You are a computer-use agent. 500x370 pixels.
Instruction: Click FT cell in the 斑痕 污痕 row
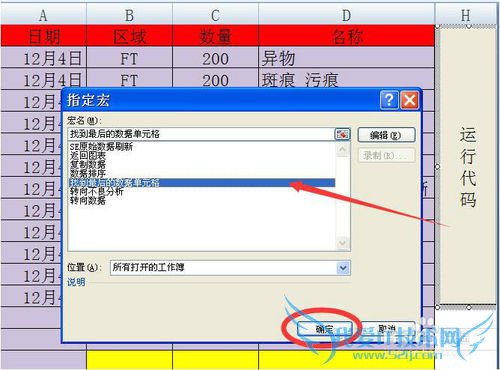point(129,79)
